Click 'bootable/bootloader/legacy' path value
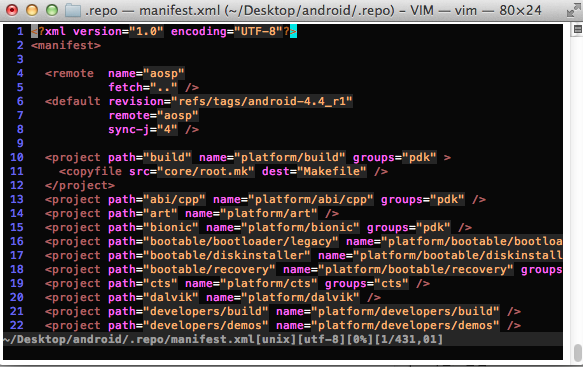583x367 pixels. (x=241, y=241)
